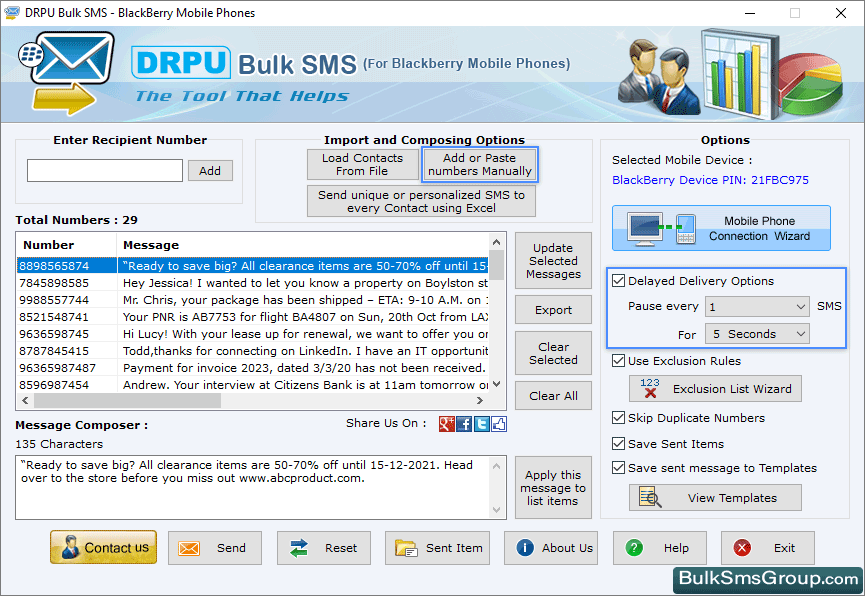Click the Twitter share icon

[x=482, y=424]
